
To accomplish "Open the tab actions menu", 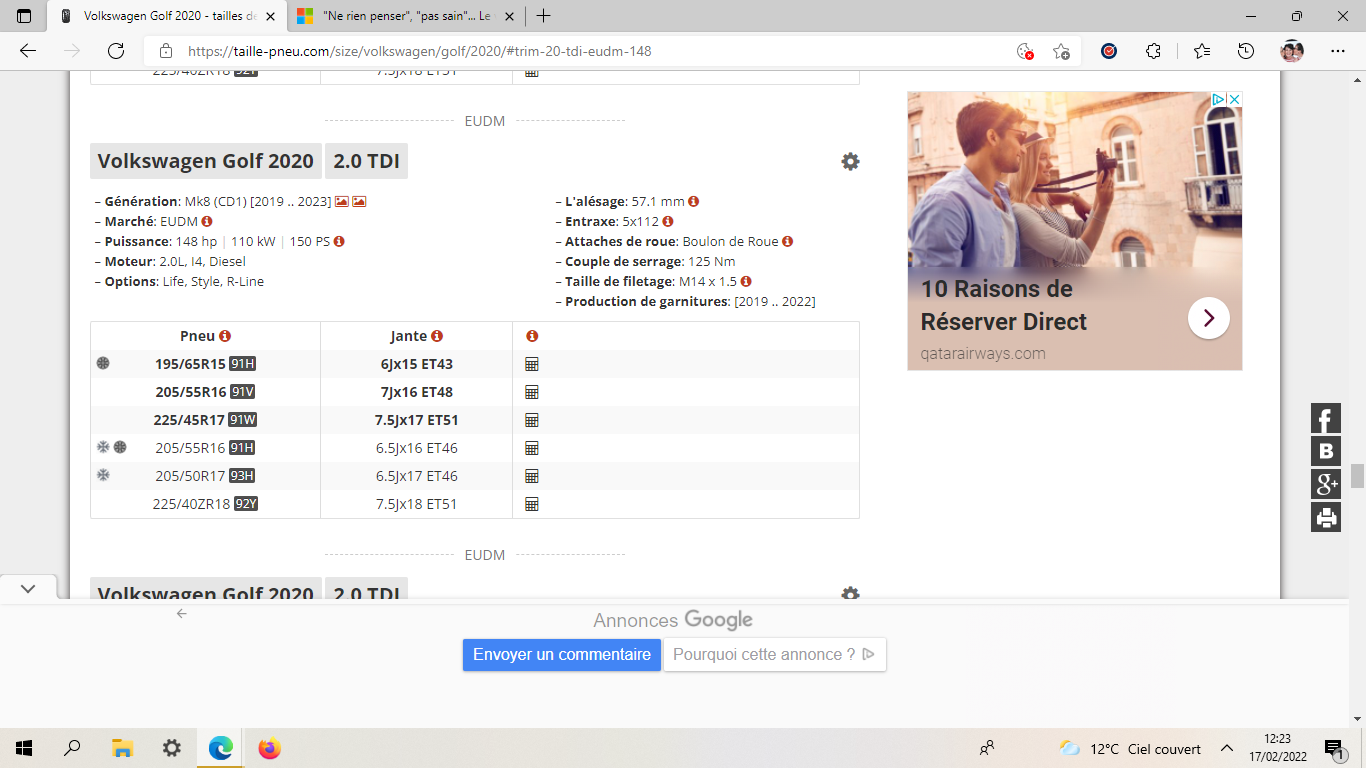I will click(x=24, y=16).
